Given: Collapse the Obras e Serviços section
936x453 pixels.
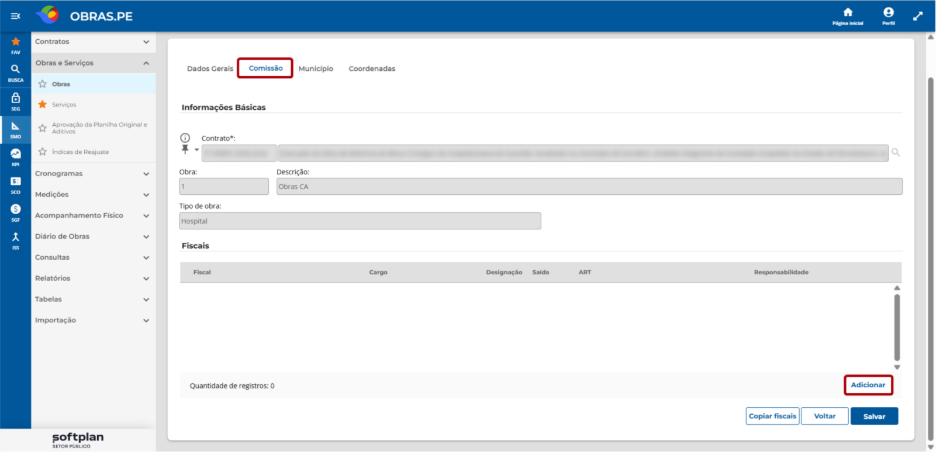Looking at the screenshot, I should (x=93, y=63).
